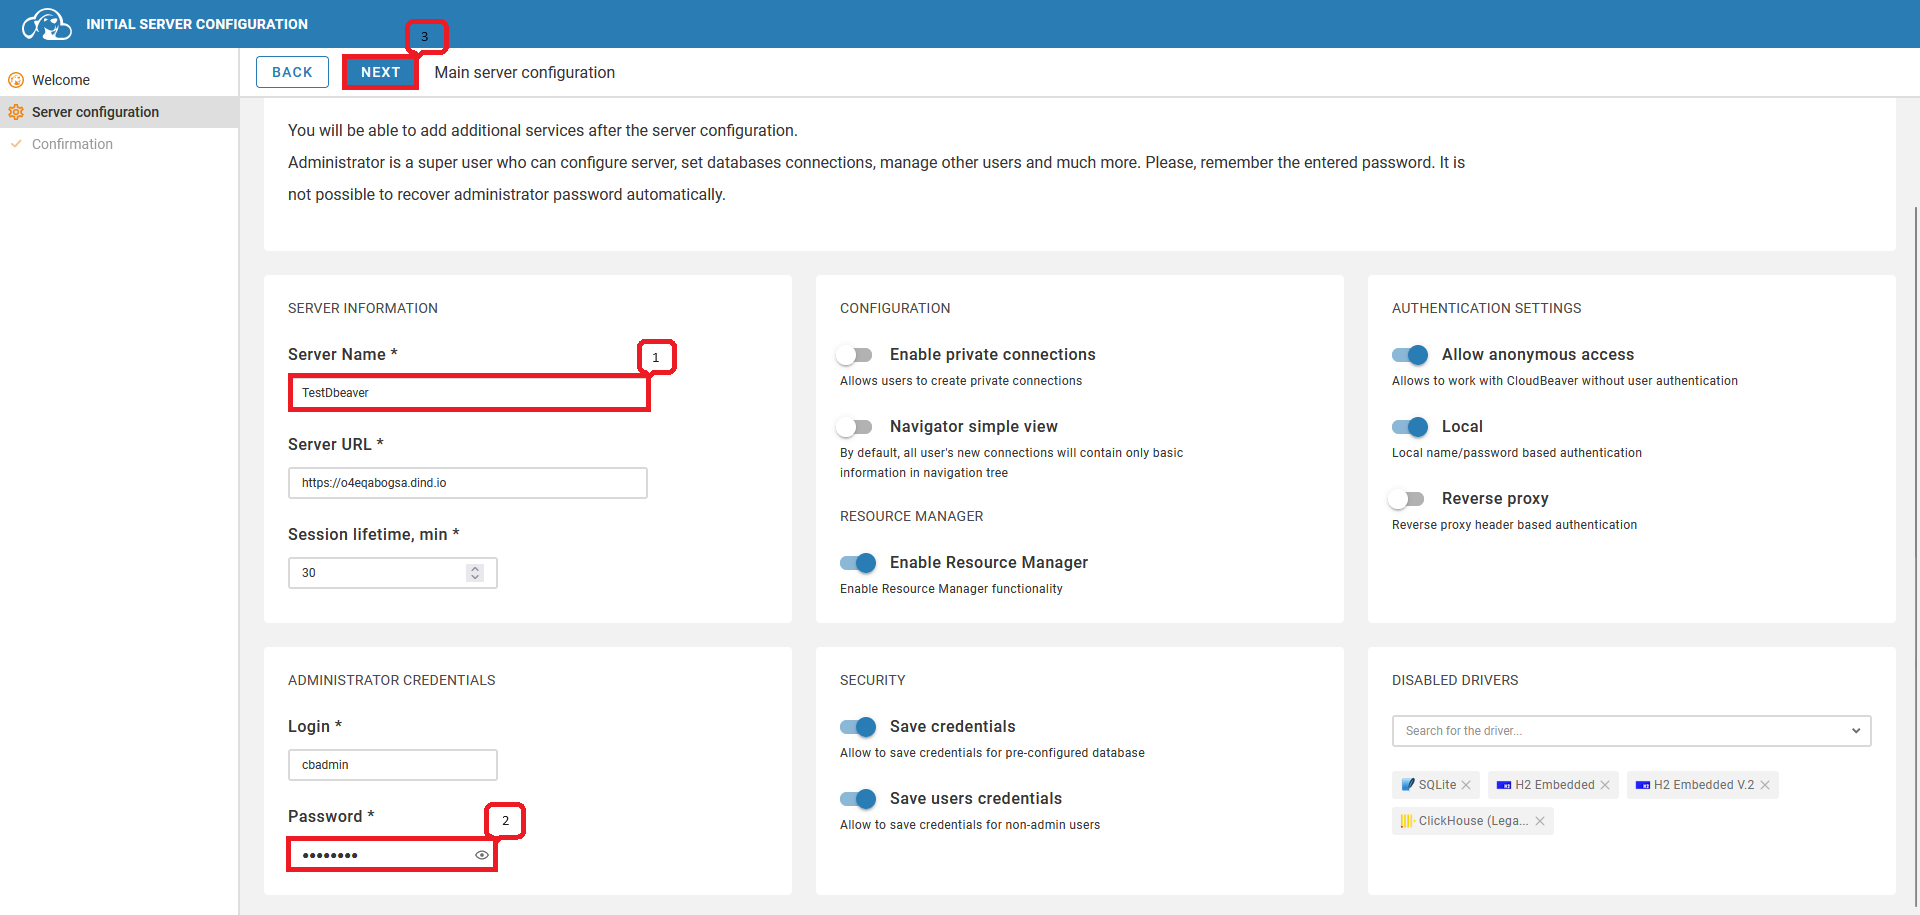Click the Welcome step icon in sidebar

[16, 80]
